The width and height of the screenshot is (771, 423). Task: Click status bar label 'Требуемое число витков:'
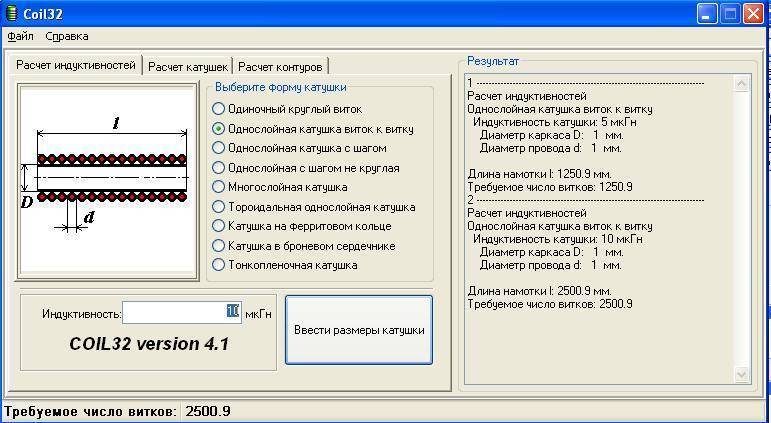[x=90, y=411]
